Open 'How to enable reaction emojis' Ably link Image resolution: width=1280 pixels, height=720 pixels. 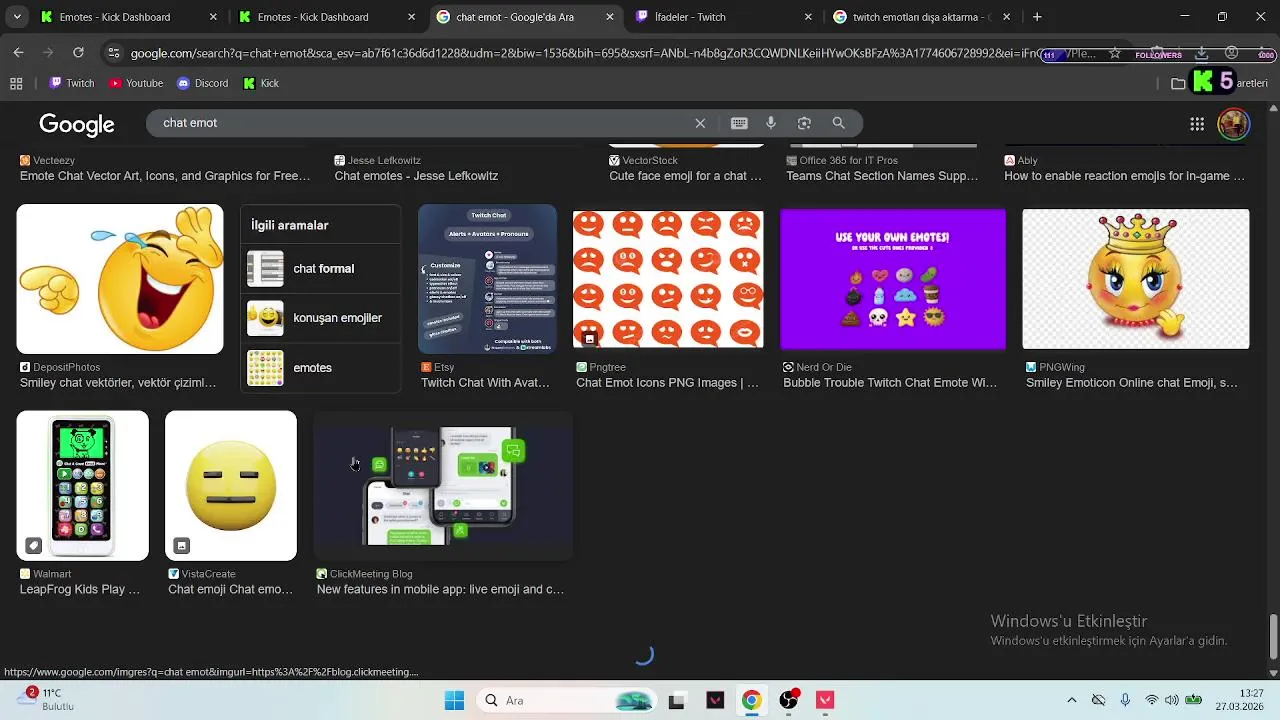[x=1124, y=176]
